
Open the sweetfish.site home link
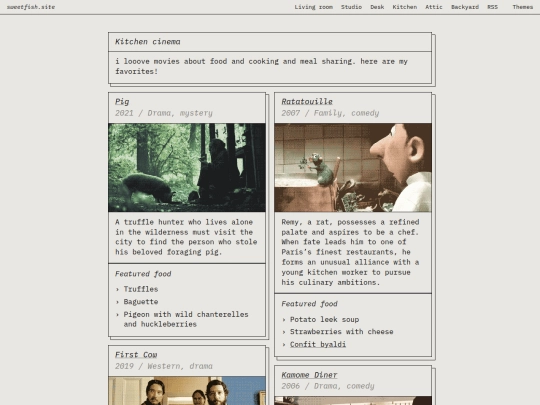click(31, 7)
